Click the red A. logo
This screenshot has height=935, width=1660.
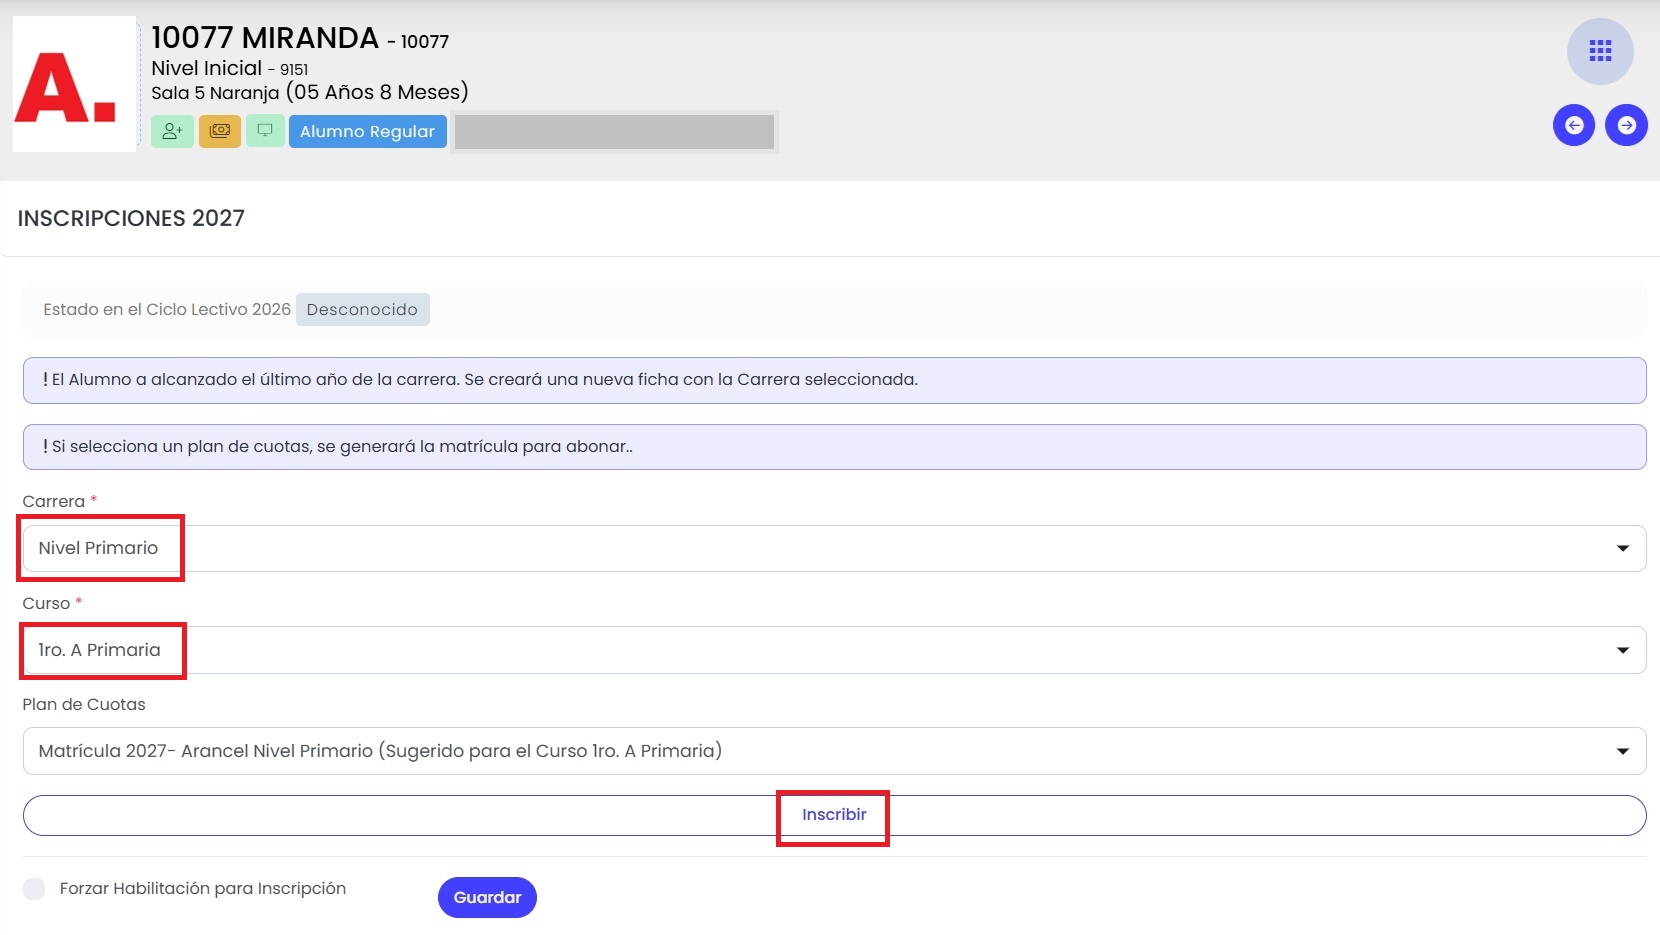(74, 84)
